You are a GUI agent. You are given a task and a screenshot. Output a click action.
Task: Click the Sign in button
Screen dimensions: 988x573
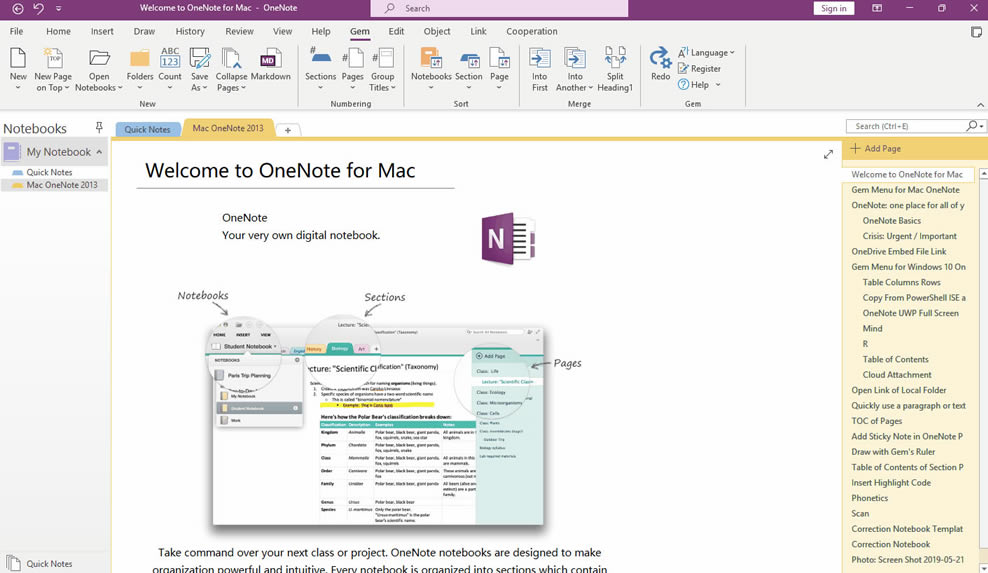pos(833,8)
